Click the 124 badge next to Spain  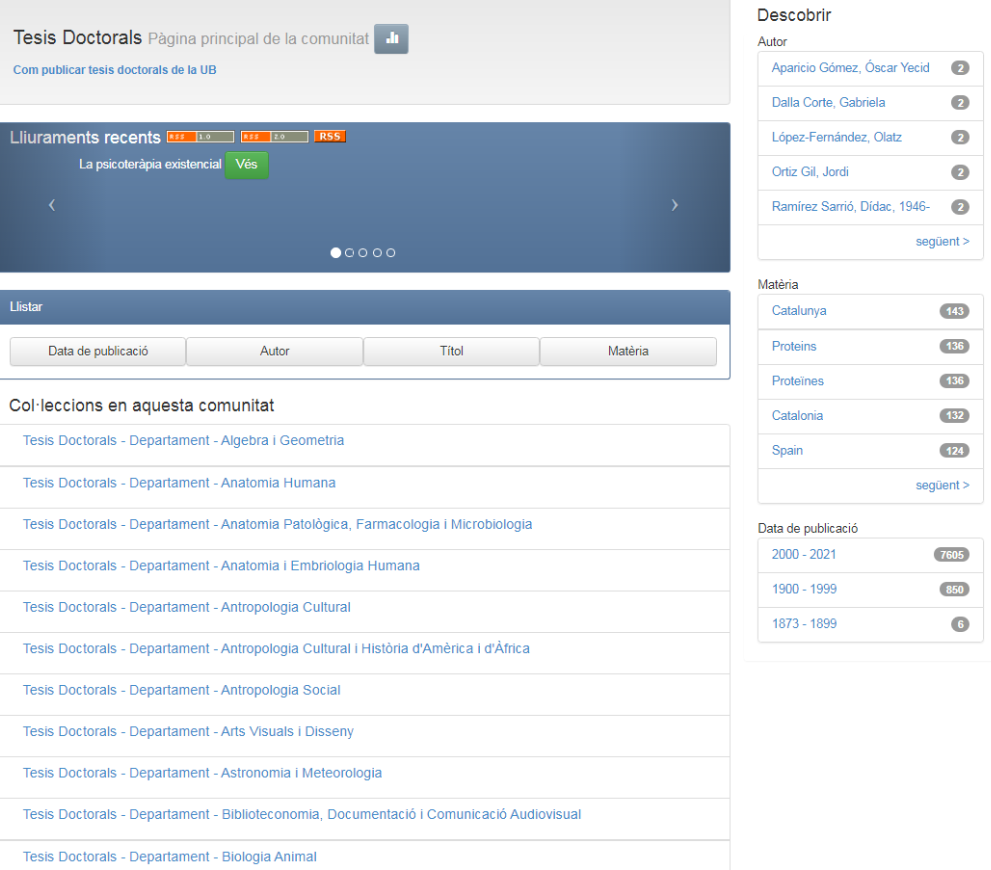[954, 450]
